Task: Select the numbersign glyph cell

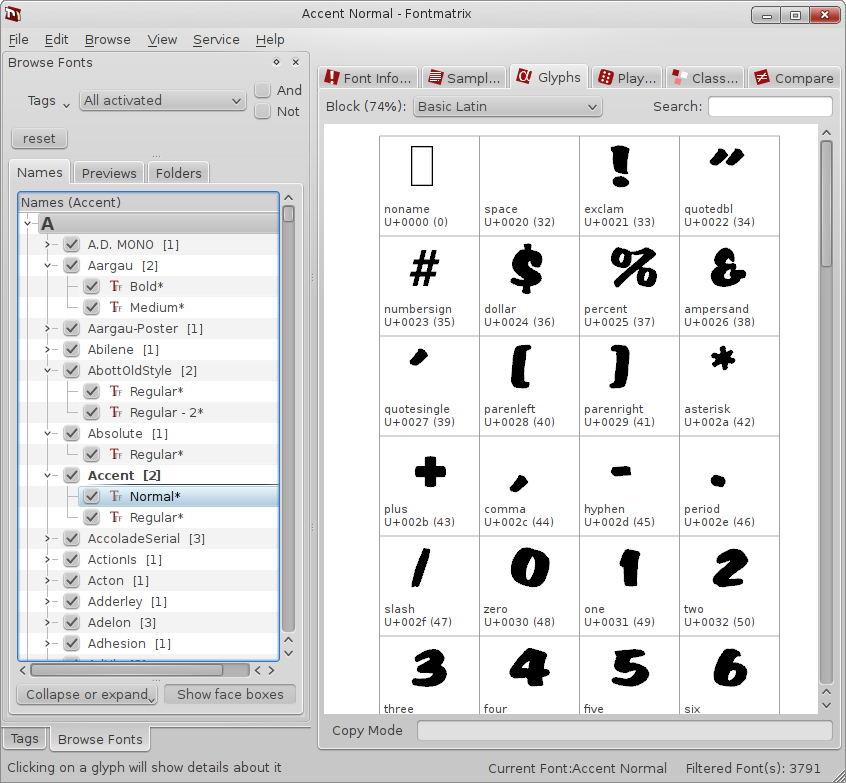Action: 429,286
